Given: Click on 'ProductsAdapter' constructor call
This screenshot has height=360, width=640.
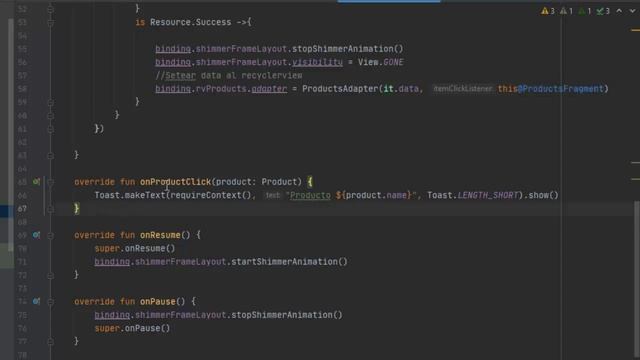Looking at the screenshot, I should click(340, 89).
